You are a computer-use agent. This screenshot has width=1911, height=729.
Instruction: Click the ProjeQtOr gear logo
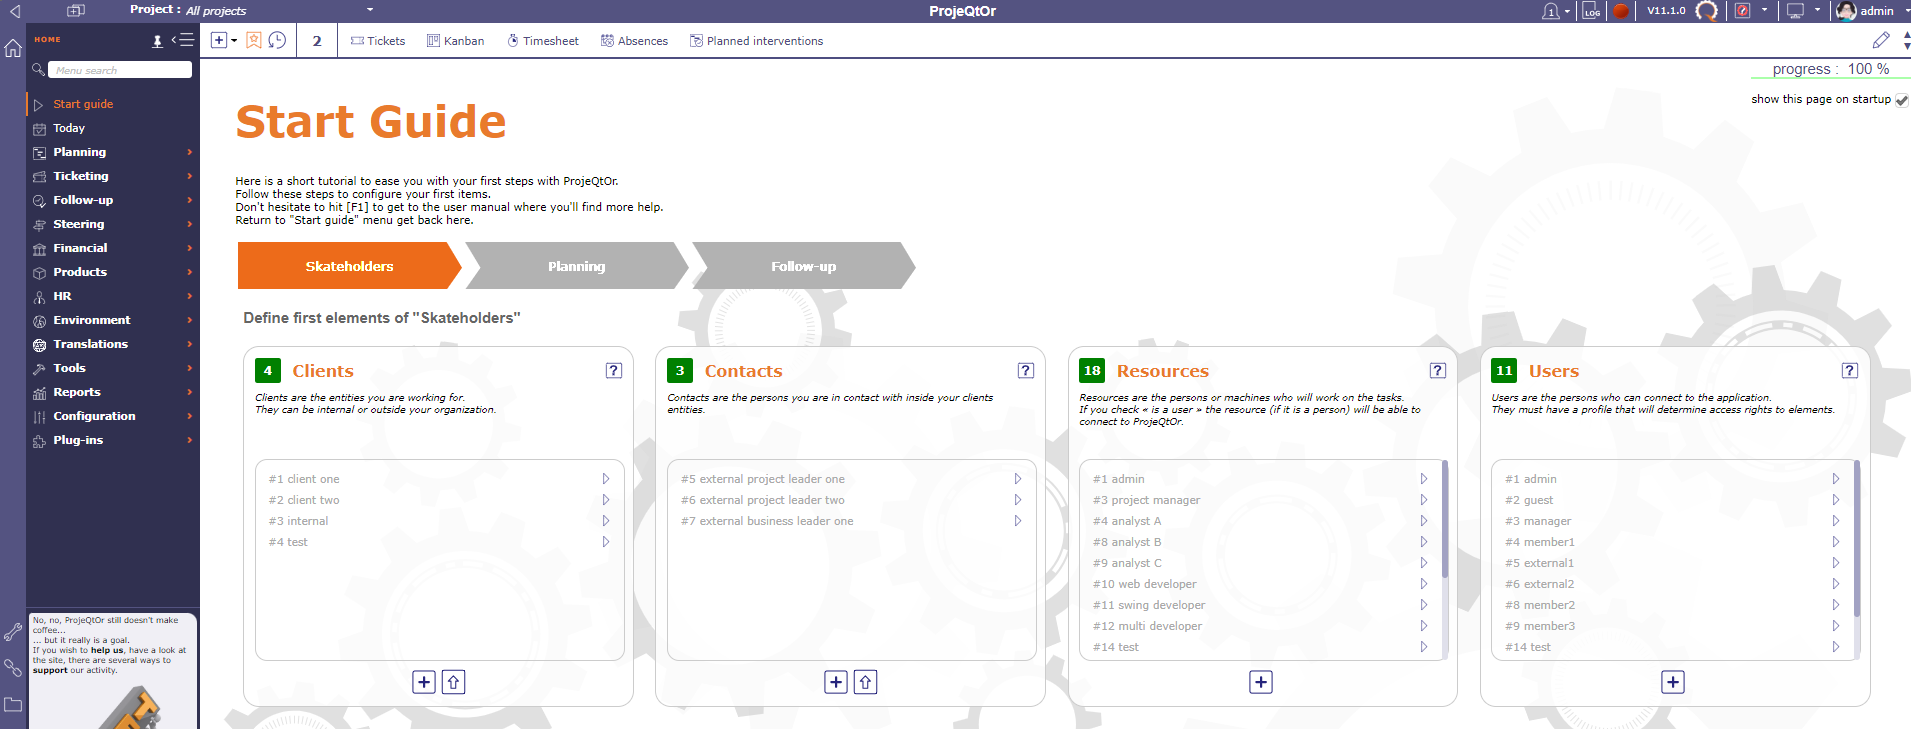coord(1707,11)
